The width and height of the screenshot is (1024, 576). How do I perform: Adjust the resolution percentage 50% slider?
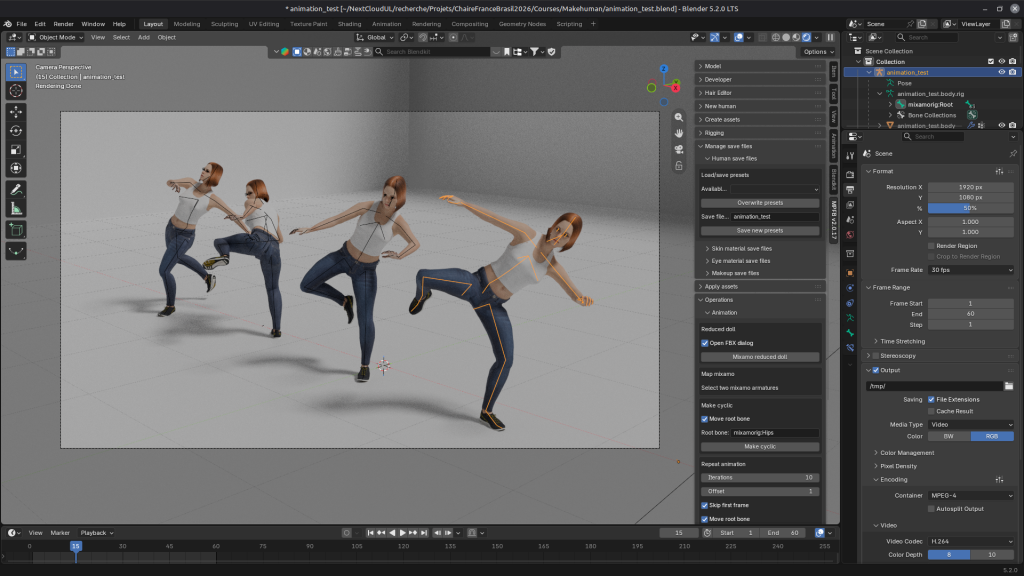click(x=971, y=208)
